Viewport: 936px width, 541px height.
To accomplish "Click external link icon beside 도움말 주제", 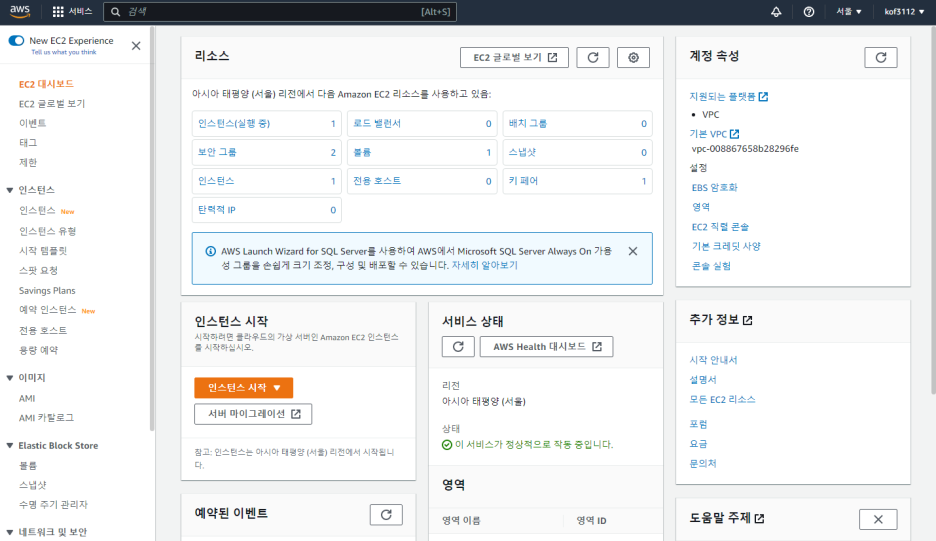I will [759, 518].
